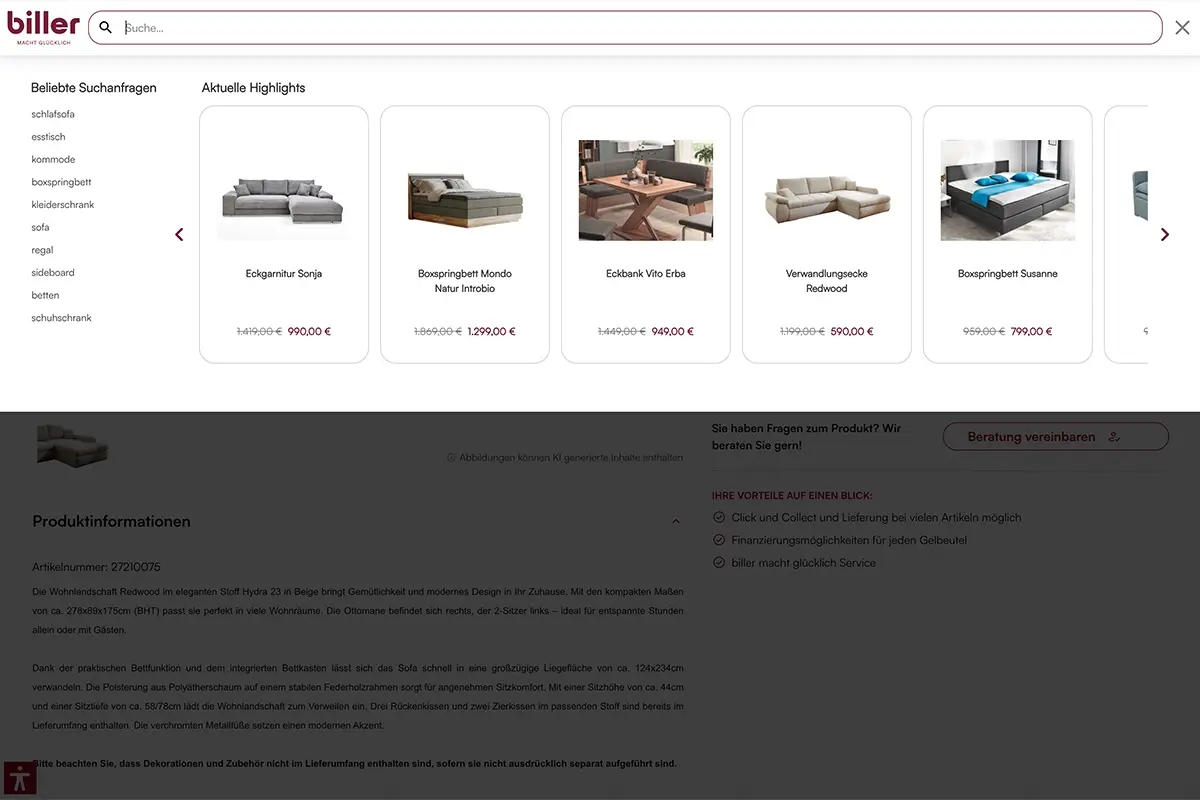Click the Eckgarnitur Sonja product image
Viewport: 1200px width, 800px height.
coord(283,195)
